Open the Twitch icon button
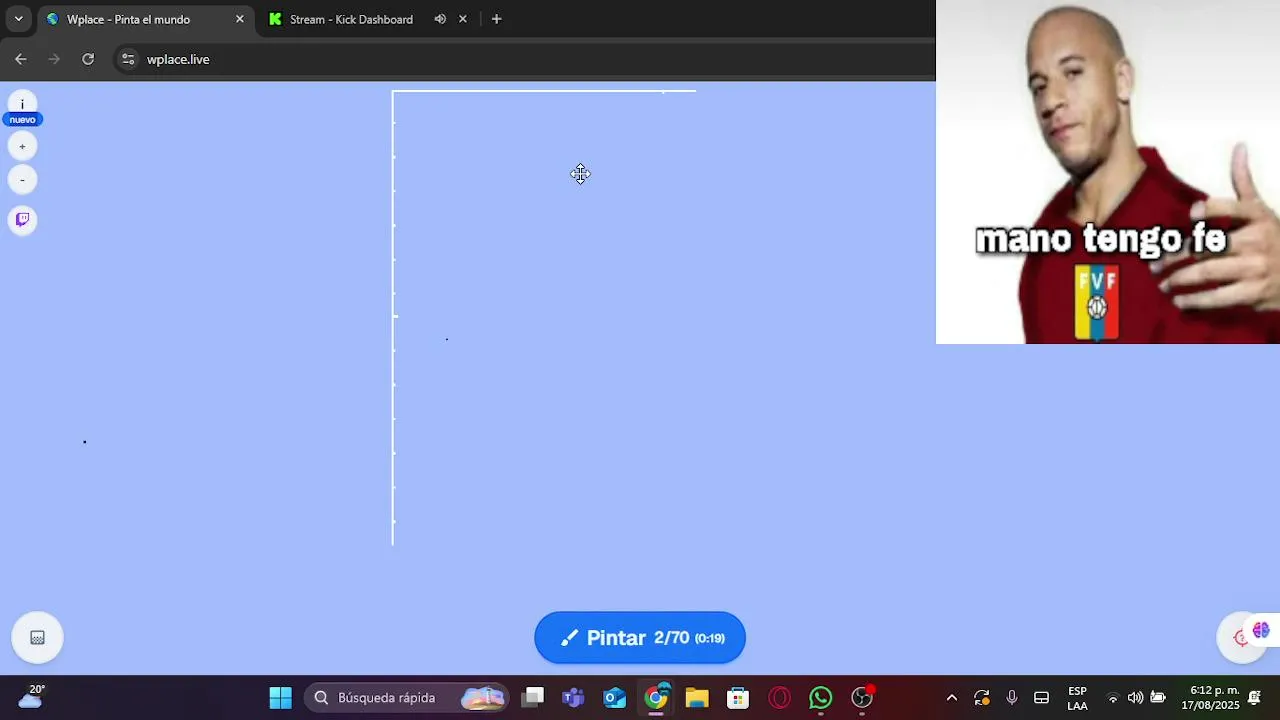The height and width of the screenshot is (720, 1280). coord(22,220)
